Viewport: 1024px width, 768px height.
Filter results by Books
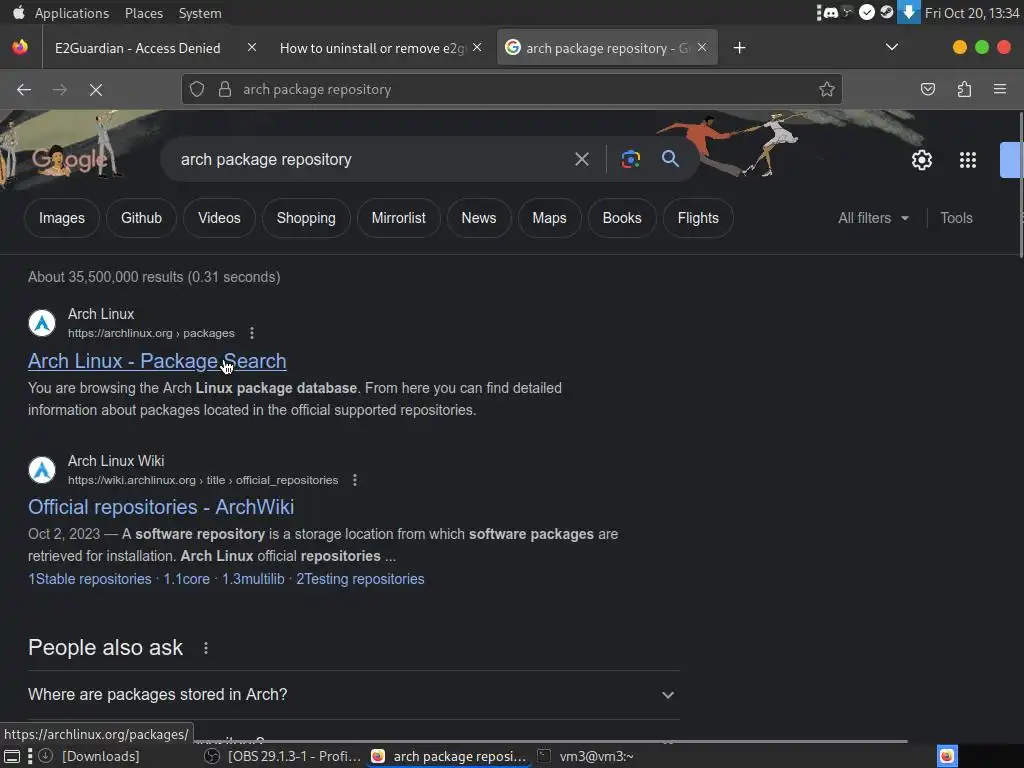[622, 218]
